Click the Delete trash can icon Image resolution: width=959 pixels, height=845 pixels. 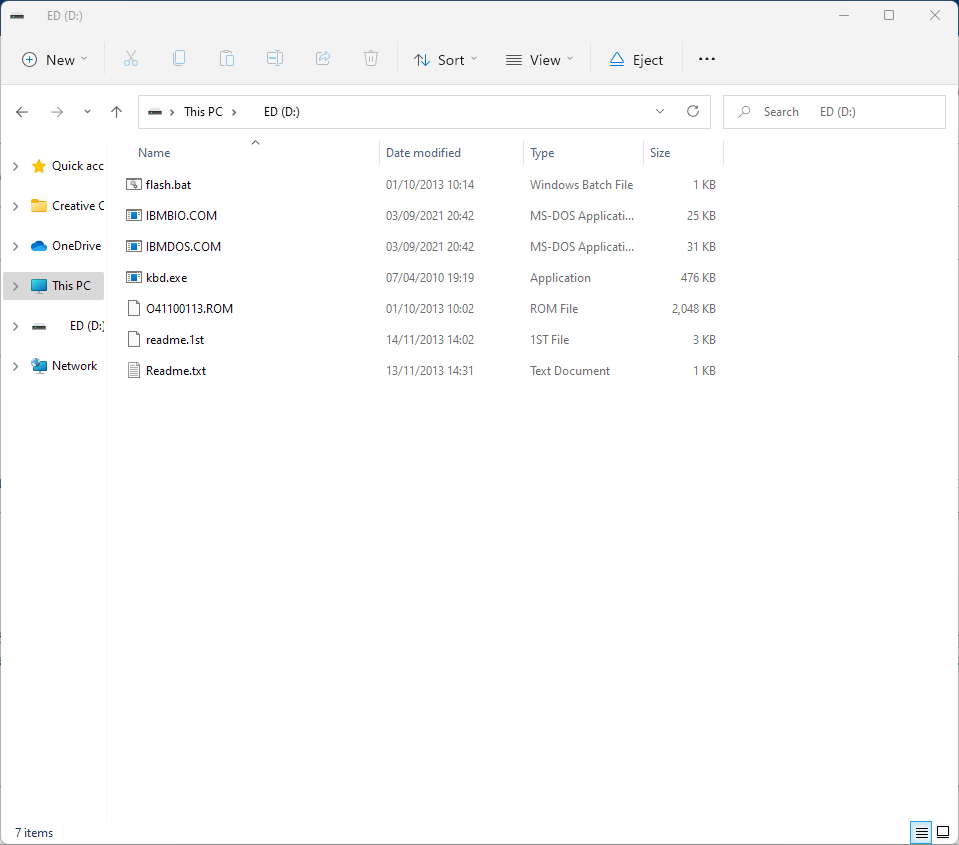tap(371, 59)
